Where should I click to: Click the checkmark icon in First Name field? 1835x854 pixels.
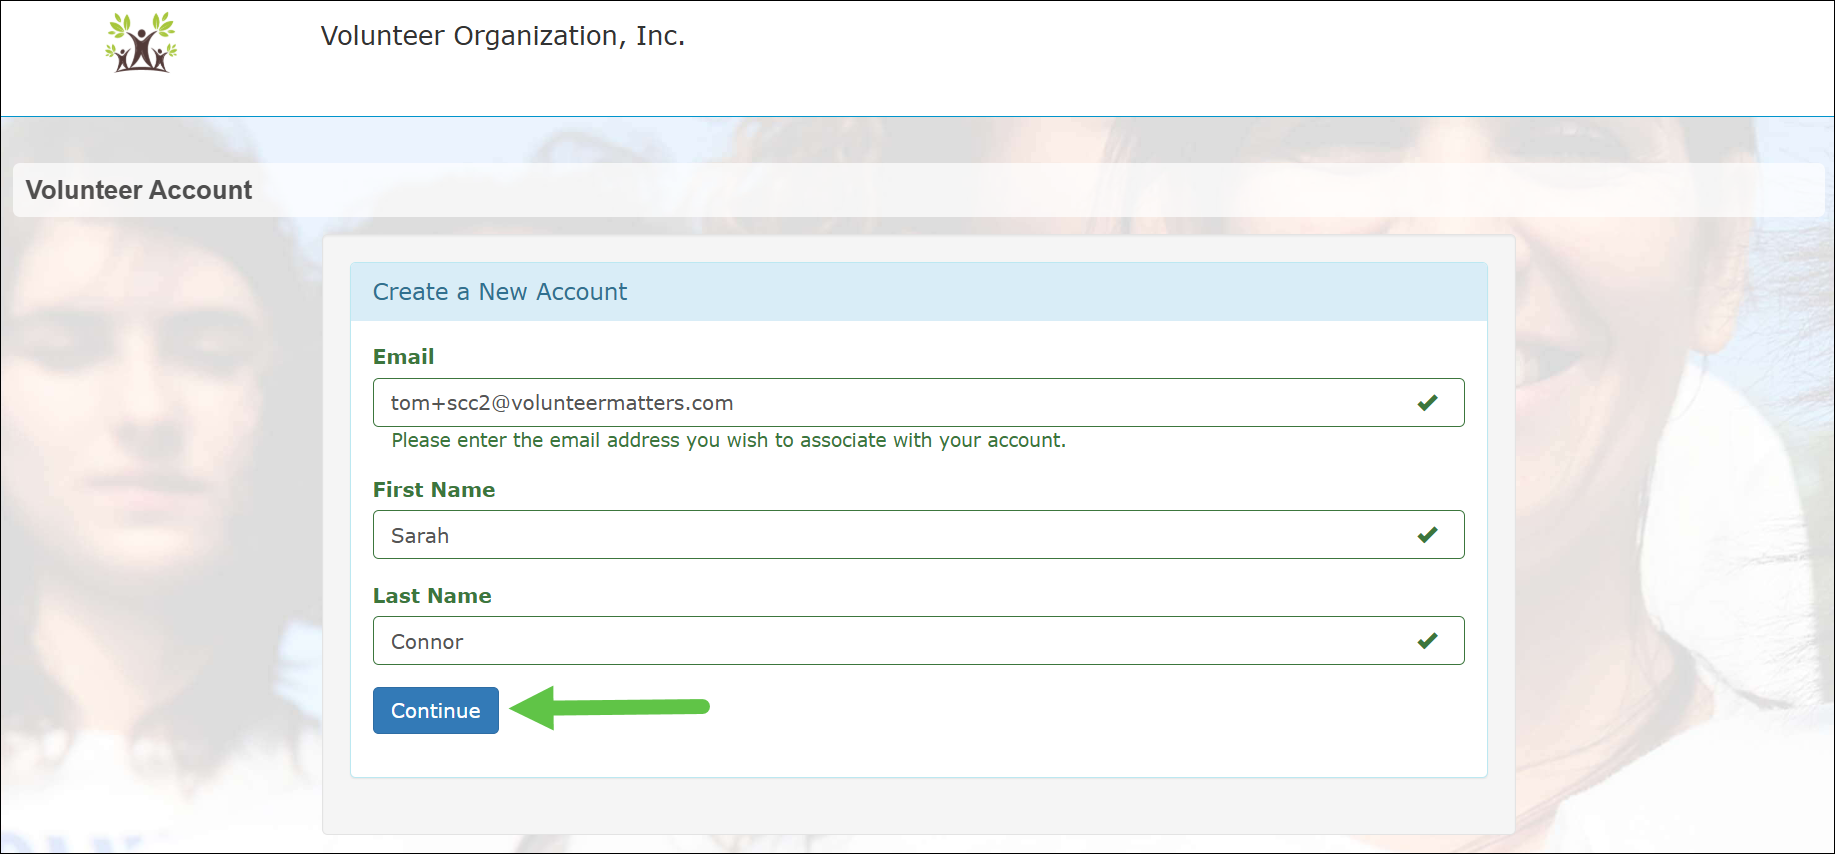click(1427, 535)
